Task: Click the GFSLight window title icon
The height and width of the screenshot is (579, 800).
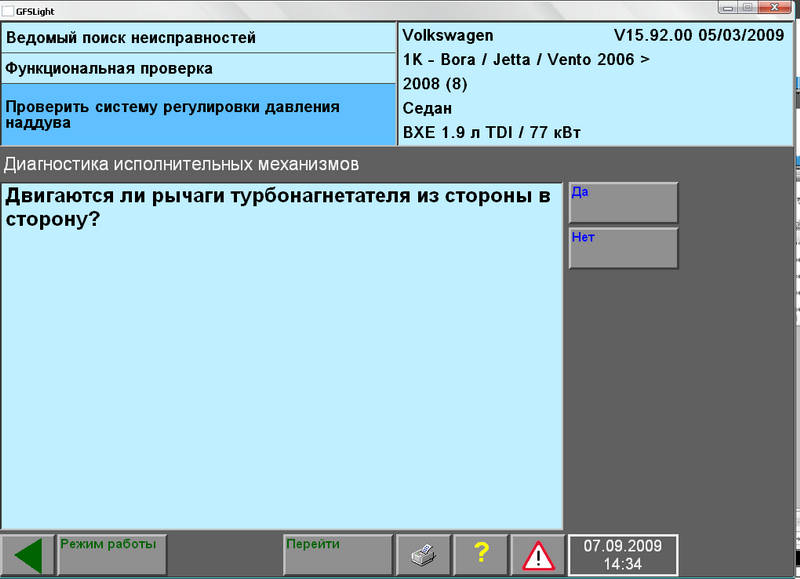Action: pos(8,11)
